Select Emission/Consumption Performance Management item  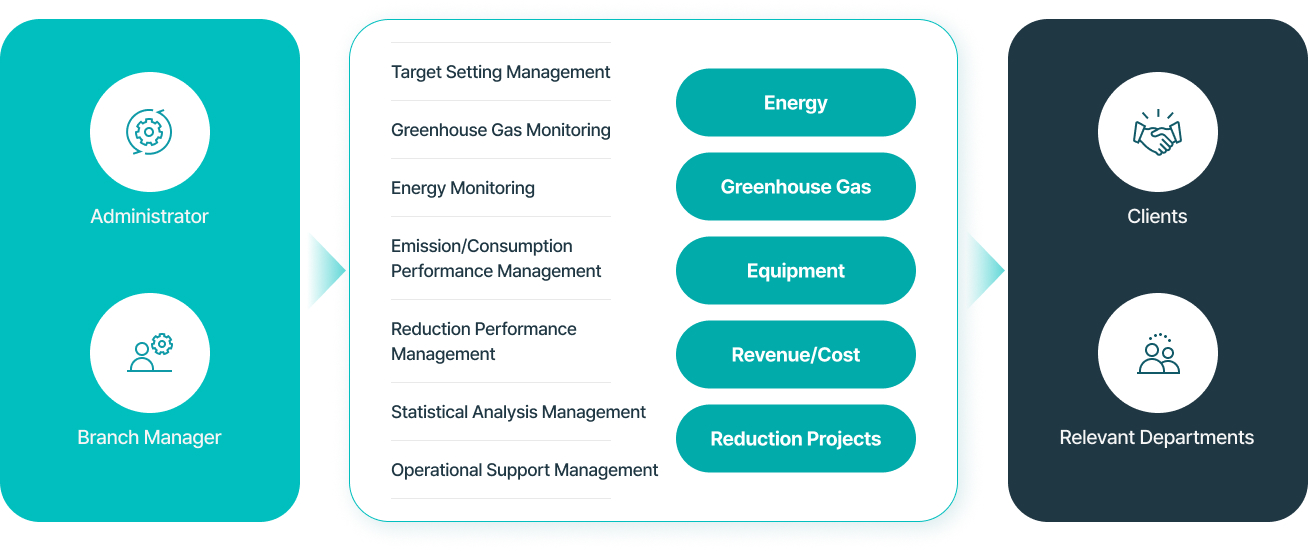tap(496, 258)
